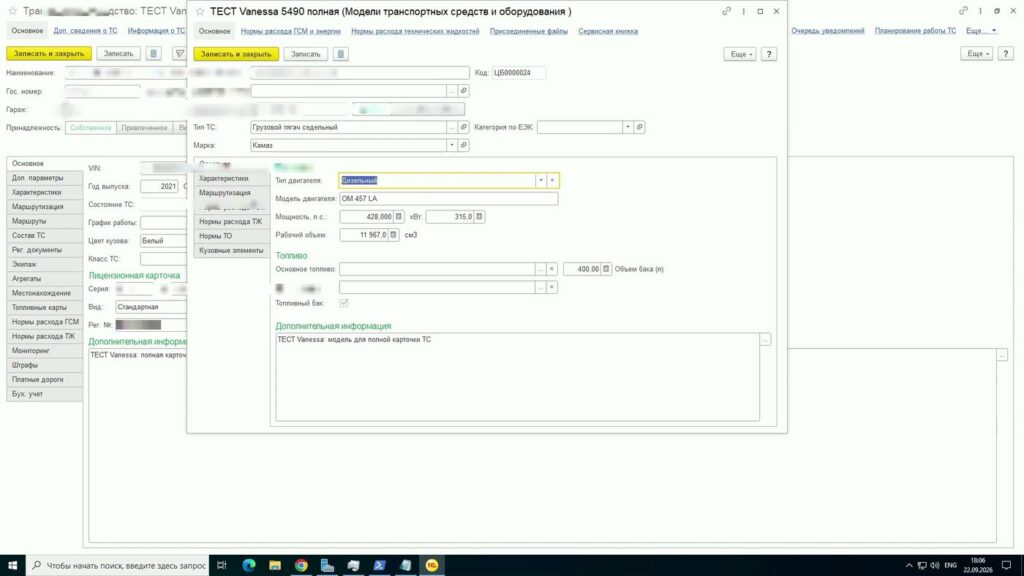
Task: Add the model dialog to favorites with the star
Action: click(200, 12)
